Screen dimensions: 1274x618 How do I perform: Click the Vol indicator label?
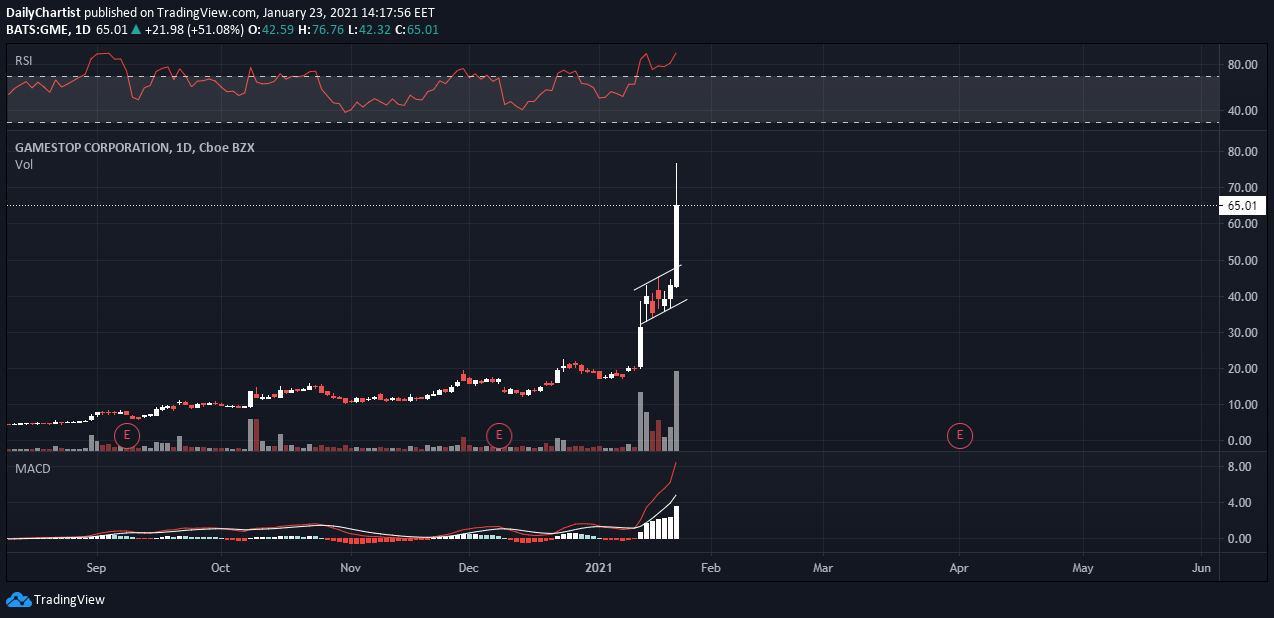[x=24, y=165]
